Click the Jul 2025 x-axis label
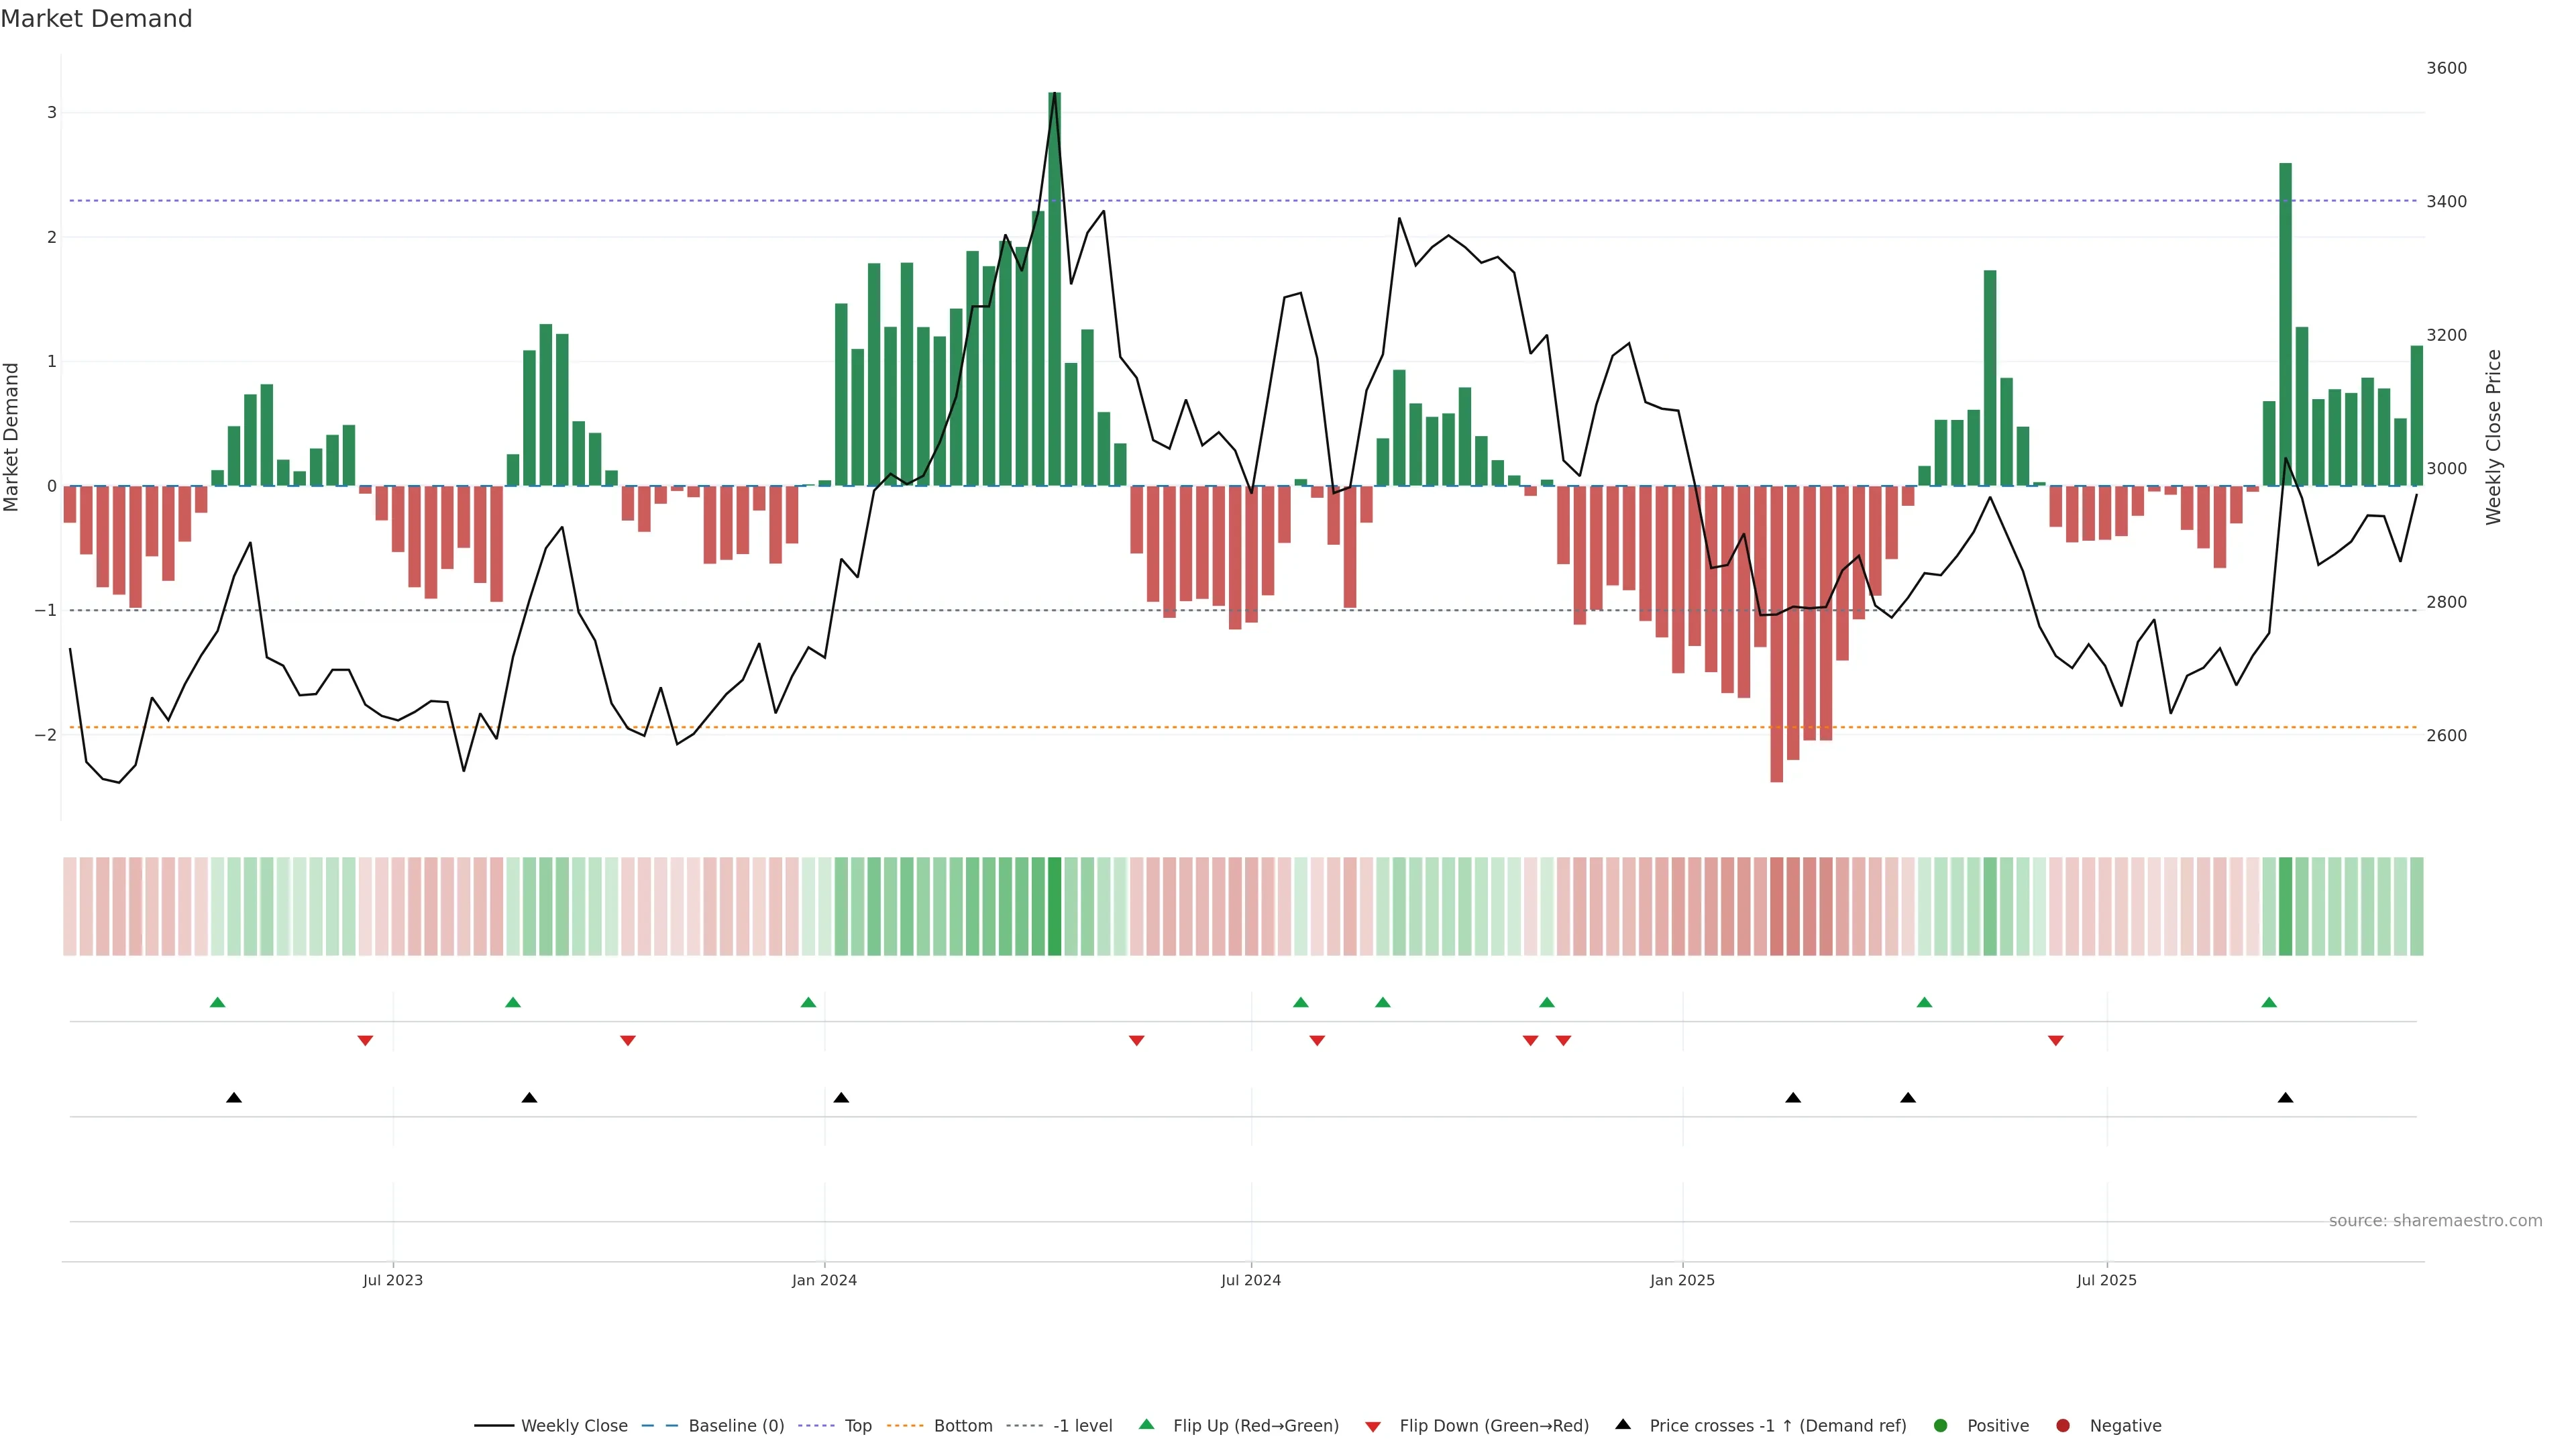The image size is (2576, 1449). coord(2106,1280)
